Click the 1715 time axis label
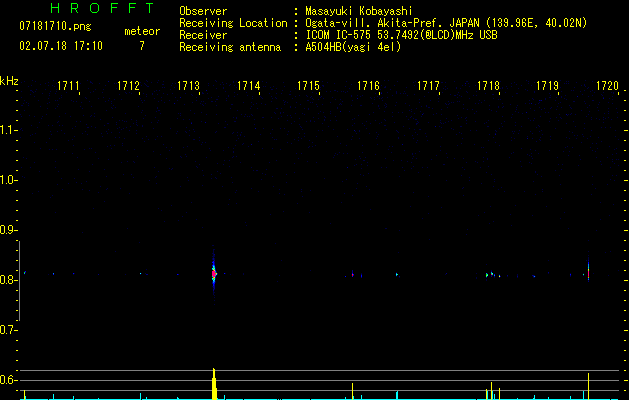 point(308,85)
